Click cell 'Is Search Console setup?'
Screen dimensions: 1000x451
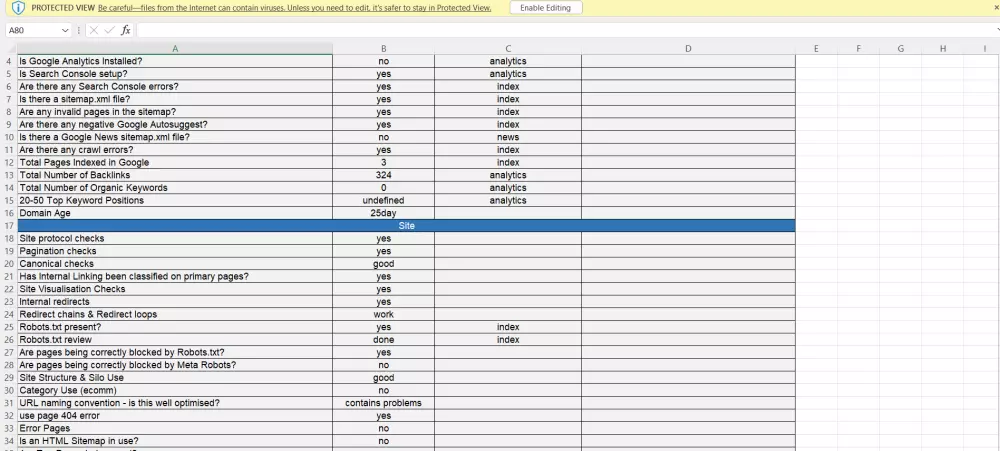pyautogui.click(x=175, y=74)
